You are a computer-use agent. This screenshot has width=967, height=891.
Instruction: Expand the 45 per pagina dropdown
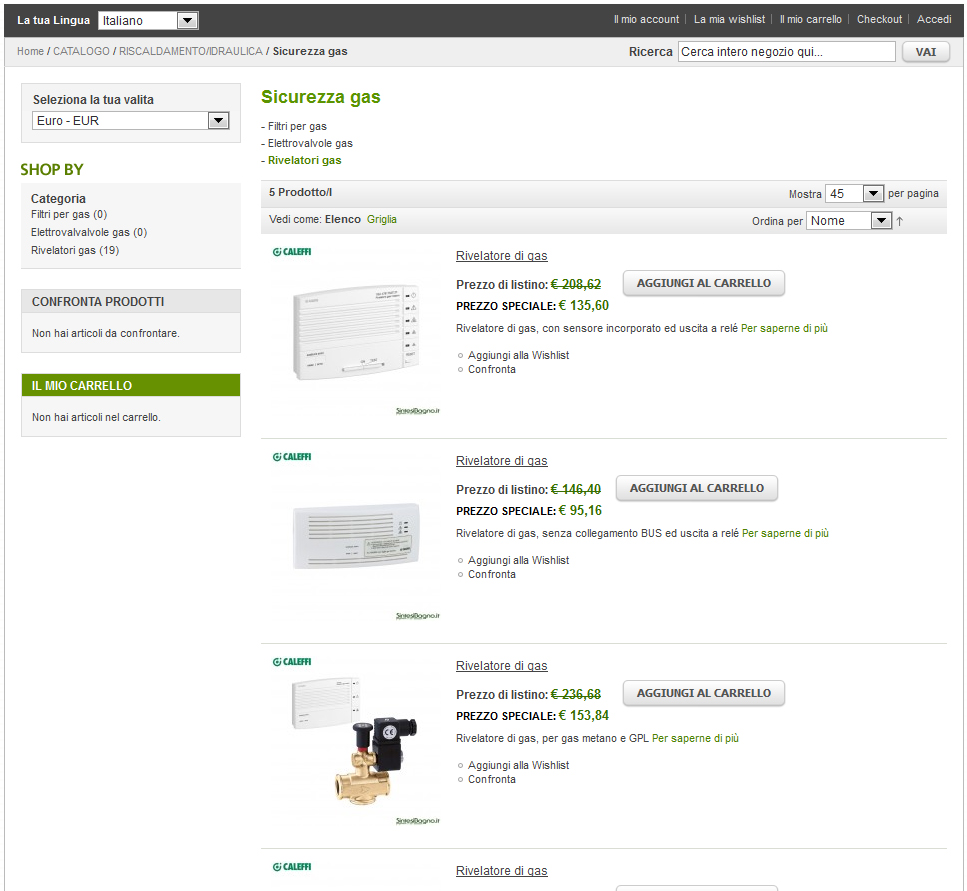(x=855, y=194)
